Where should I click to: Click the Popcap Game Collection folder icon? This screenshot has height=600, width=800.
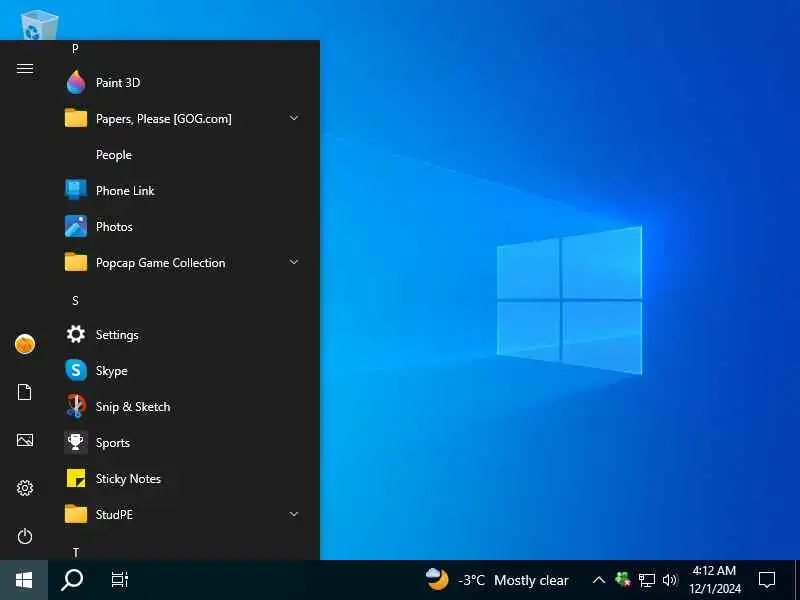(76, 262)
